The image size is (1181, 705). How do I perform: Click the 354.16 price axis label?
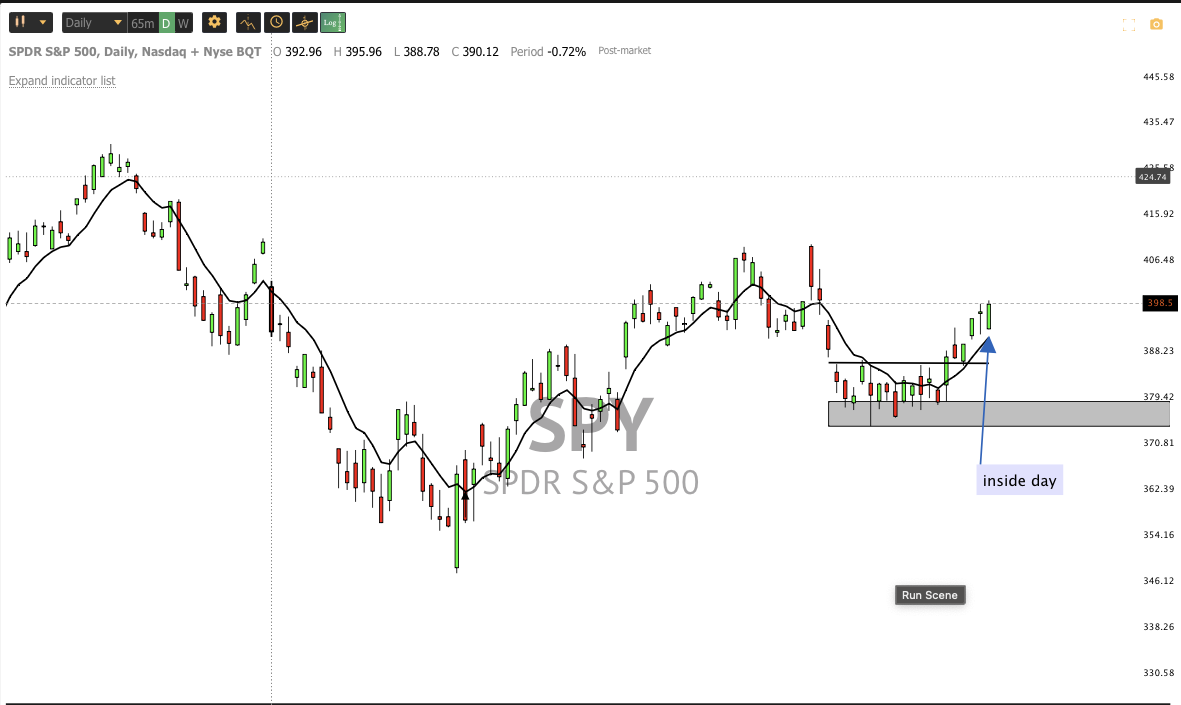[1158, 535]
